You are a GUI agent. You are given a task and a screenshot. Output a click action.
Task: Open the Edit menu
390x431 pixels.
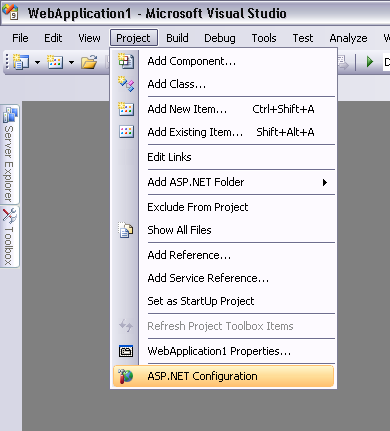[53, 38]
